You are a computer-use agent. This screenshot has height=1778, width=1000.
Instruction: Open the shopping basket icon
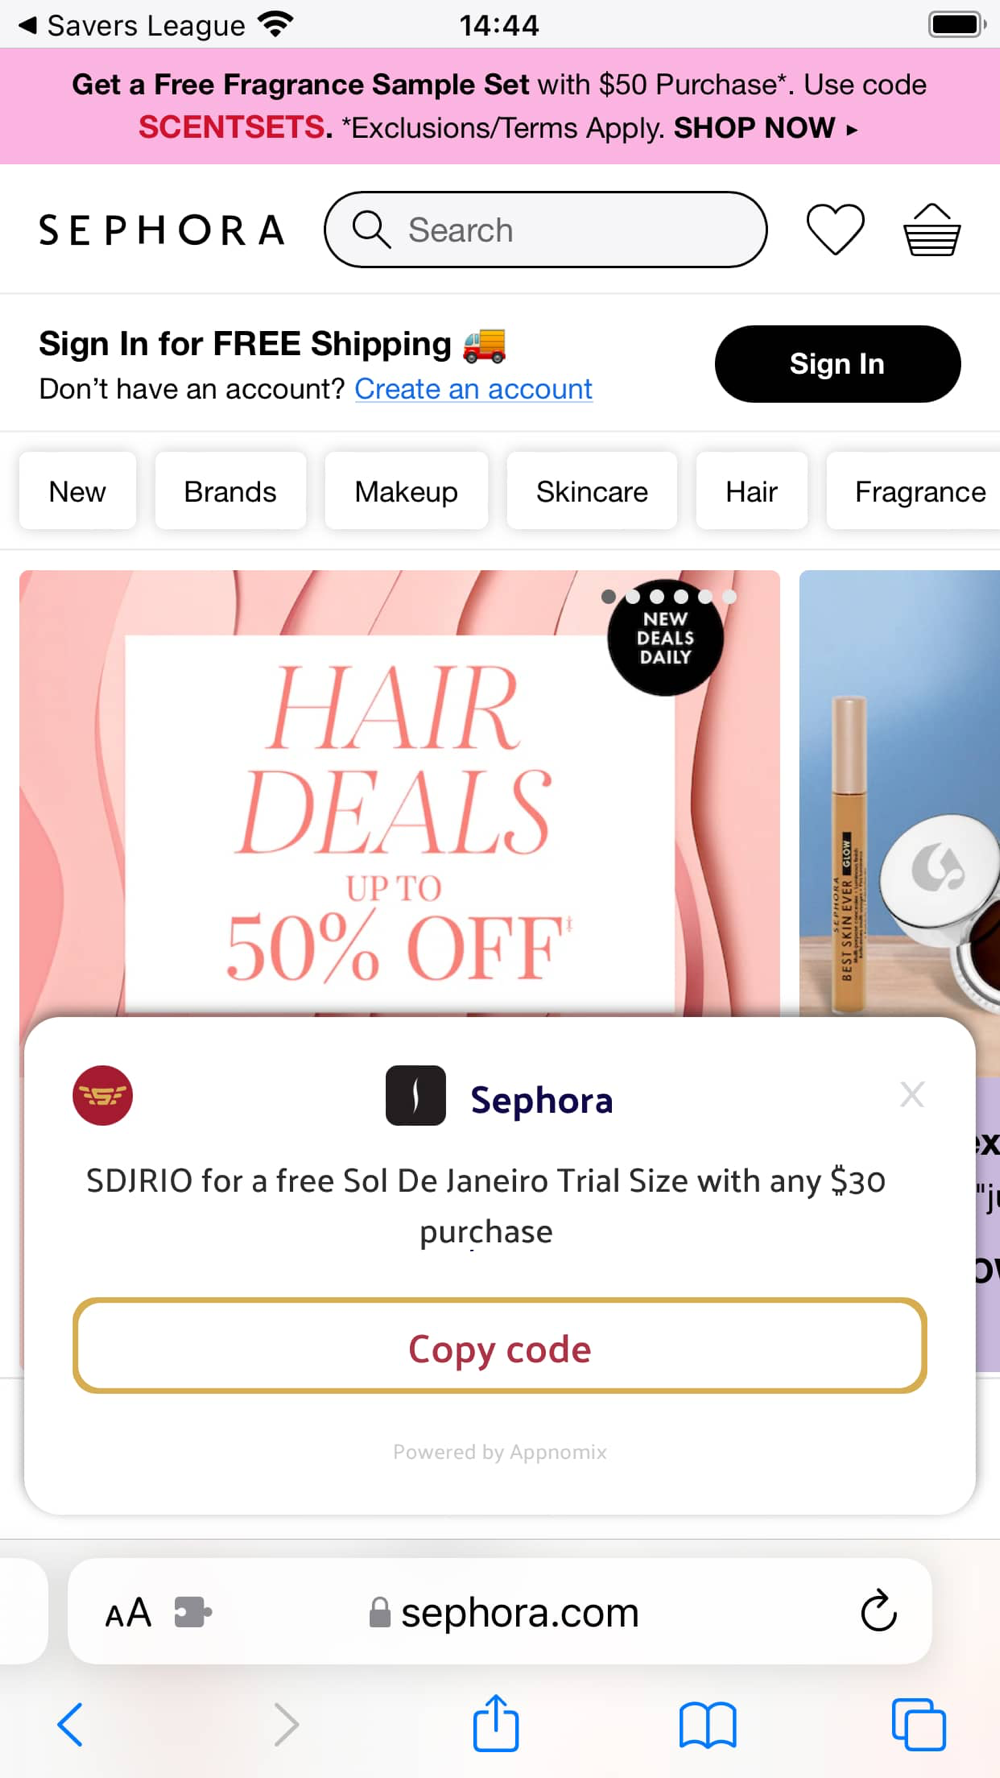click(x=932, y=230)
